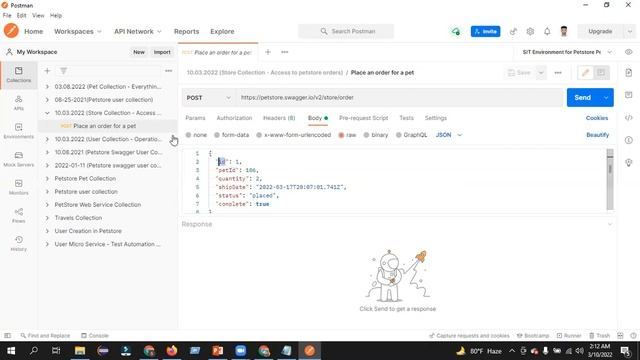Expand the 03.08.2022 Pet Collection
The width and height of the screenshot is (640, 360).
[47, 87]
